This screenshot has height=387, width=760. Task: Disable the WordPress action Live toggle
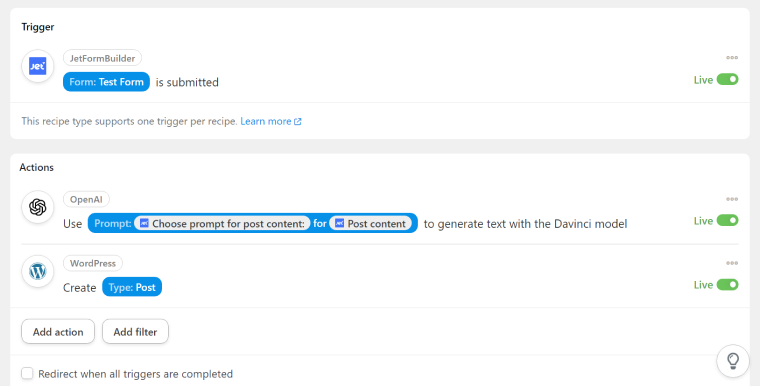pyautogui.click(x=728, y=285)
